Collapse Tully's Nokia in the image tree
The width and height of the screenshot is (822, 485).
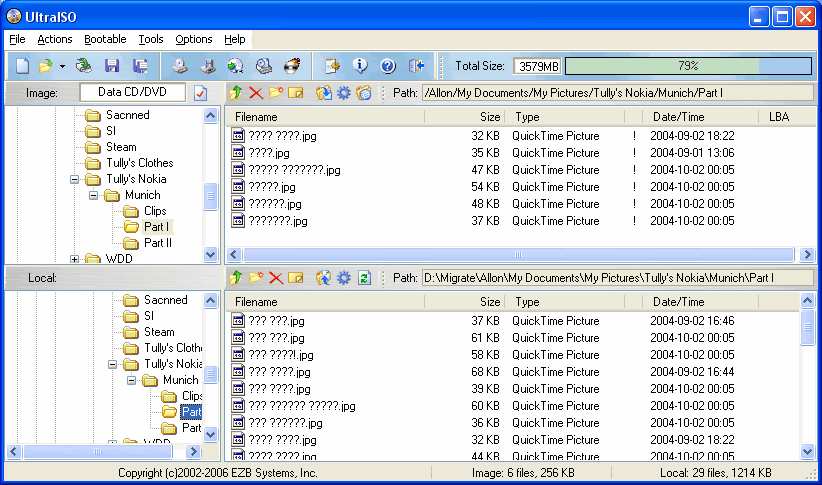pos(75,179)
